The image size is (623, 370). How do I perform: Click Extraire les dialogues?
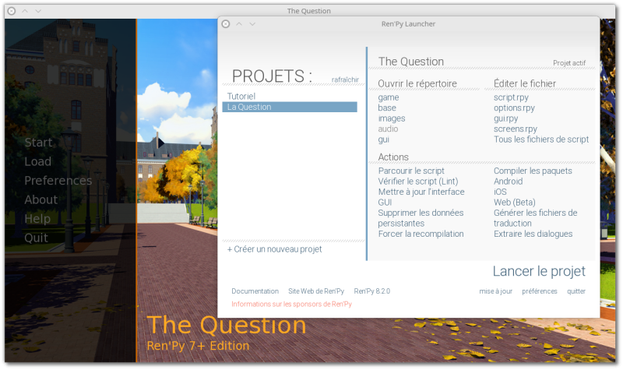[533, 234]
